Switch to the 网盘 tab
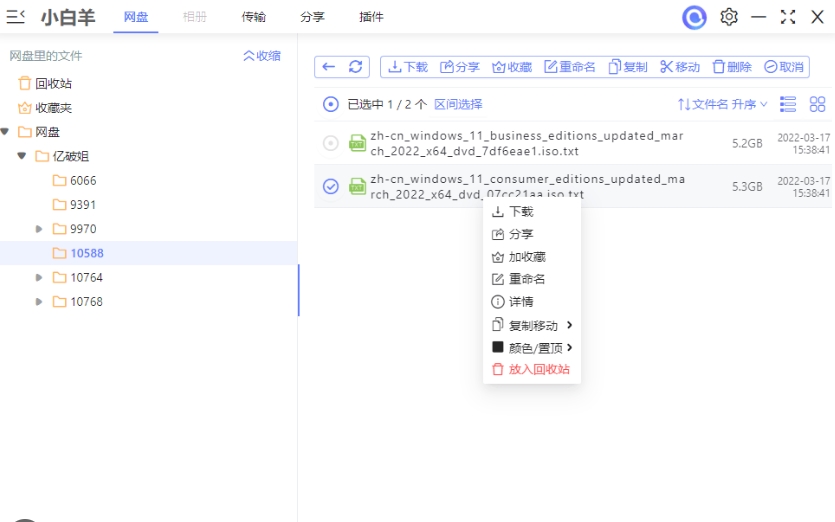Image resolution: width=835 pixels, height=522 pixels. [x=136, y=17]
